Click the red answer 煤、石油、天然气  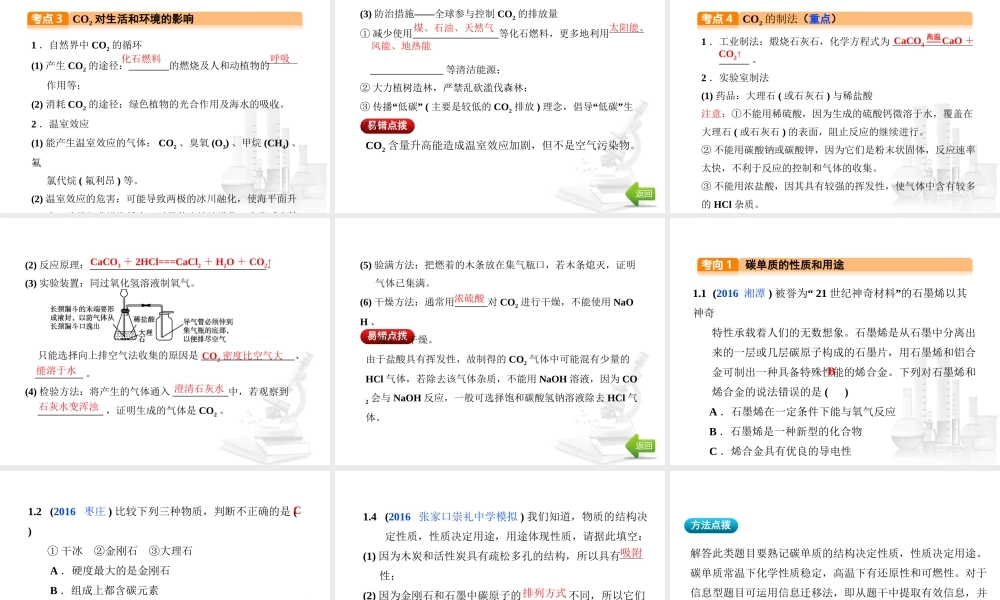tap(453, 27)
